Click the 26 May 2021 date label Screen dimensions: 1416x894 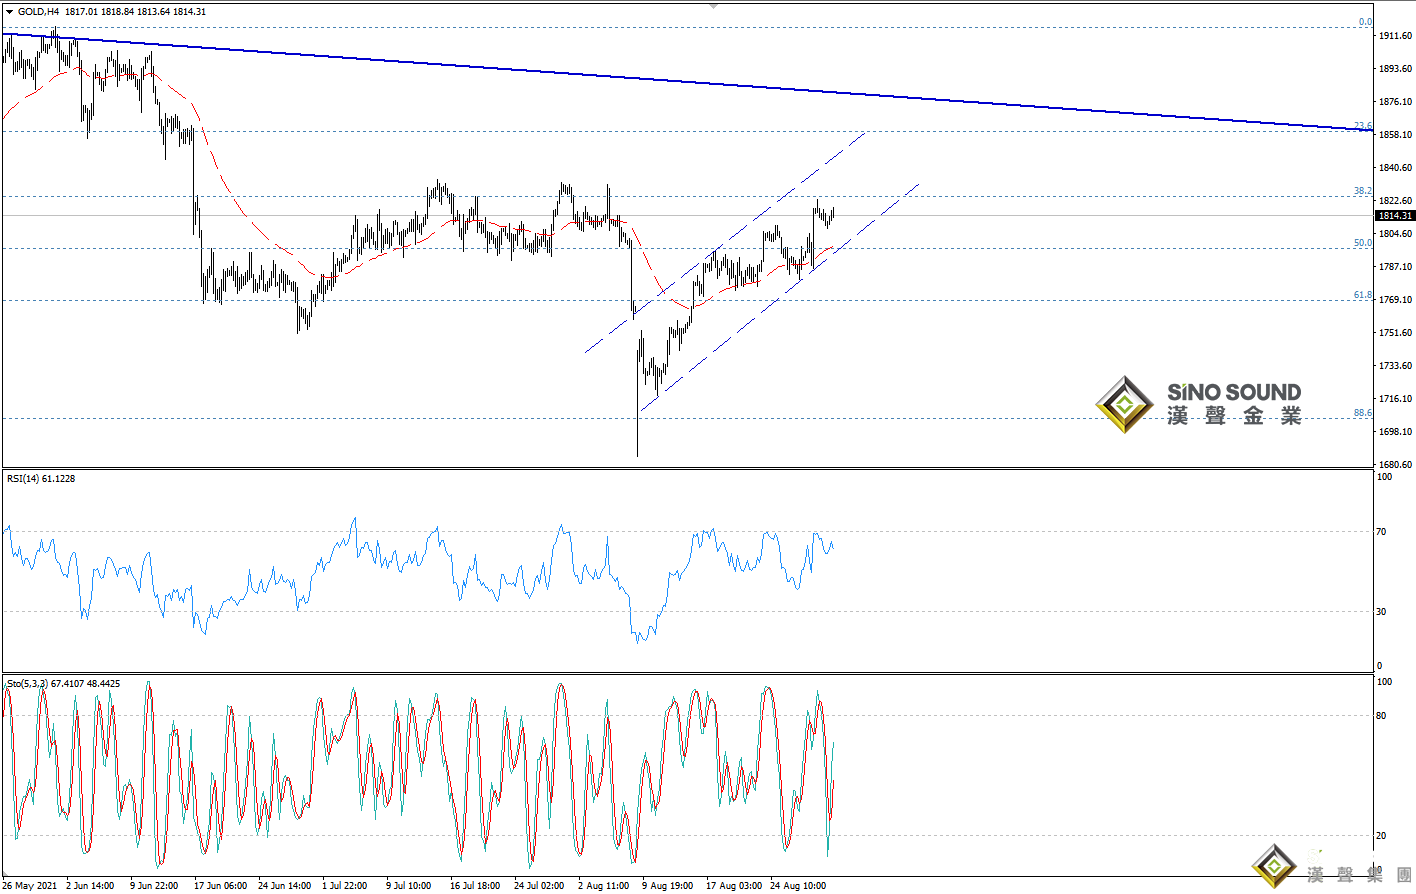pos(30,885)
